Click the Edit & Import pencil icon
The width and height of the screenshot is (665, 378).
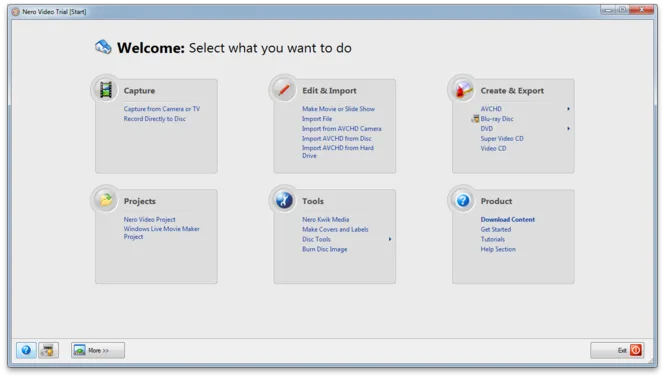coord(284,90)
